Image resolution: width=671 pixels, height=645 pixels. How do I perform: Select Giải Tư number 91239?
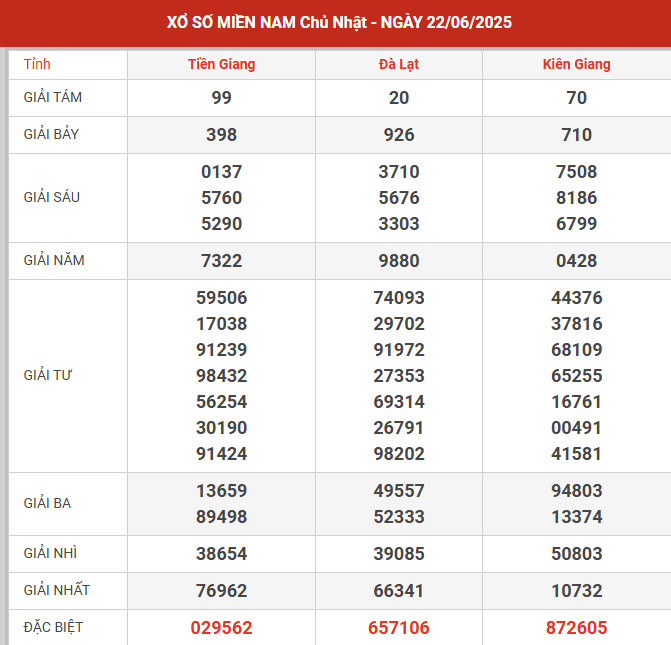point(222,350)
